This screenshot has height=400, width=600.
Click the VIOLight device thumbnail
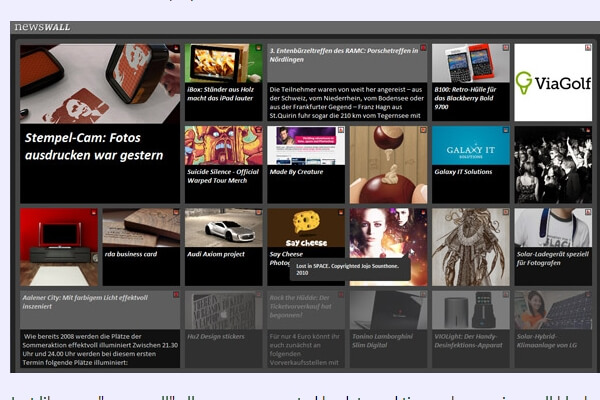pyautogui.click(x=471, y=310)
